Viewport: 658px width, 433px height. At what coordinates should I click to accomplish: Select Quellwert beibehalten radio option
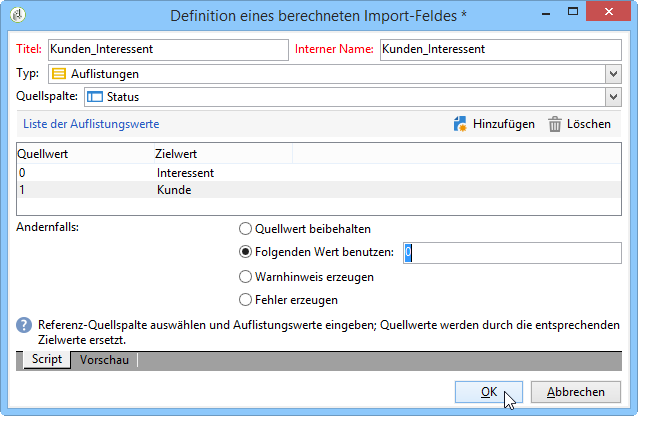pos(245,229)
